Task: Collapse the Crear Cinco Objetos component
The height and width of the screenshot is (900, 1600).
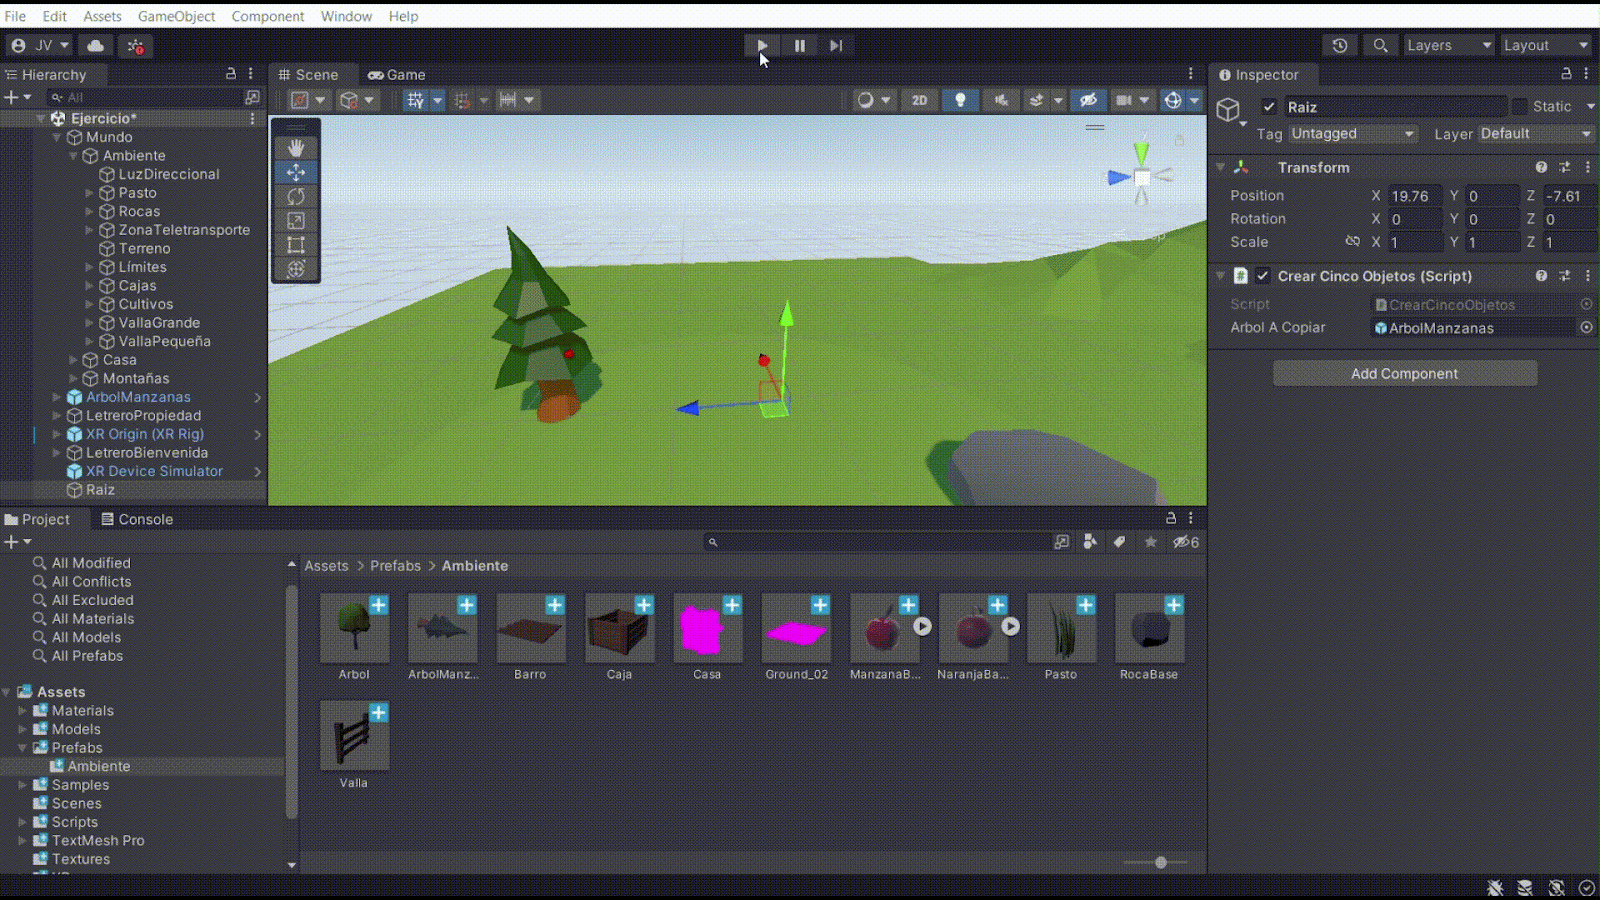Action: [x=1221, y=276]
